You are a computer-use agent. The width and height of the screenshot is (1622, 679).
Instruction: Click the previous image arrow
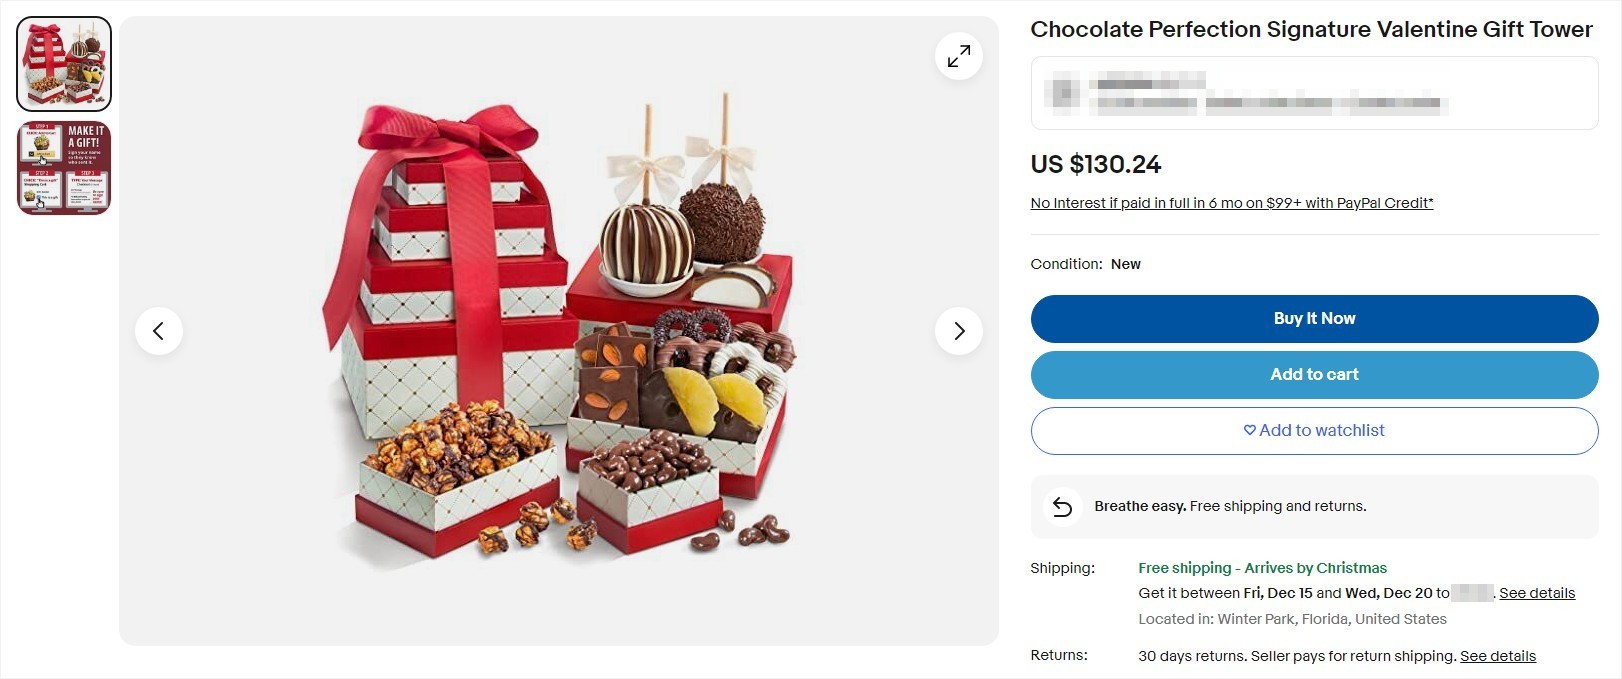(x=159, y=330)
